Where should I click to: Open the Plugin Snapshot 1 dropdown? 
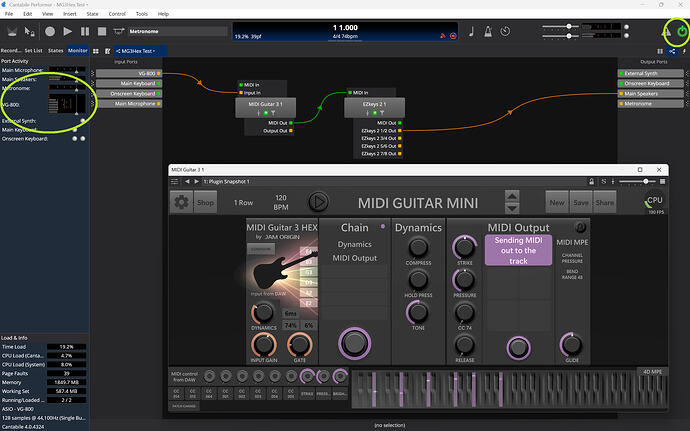click(x=225, y=181)
